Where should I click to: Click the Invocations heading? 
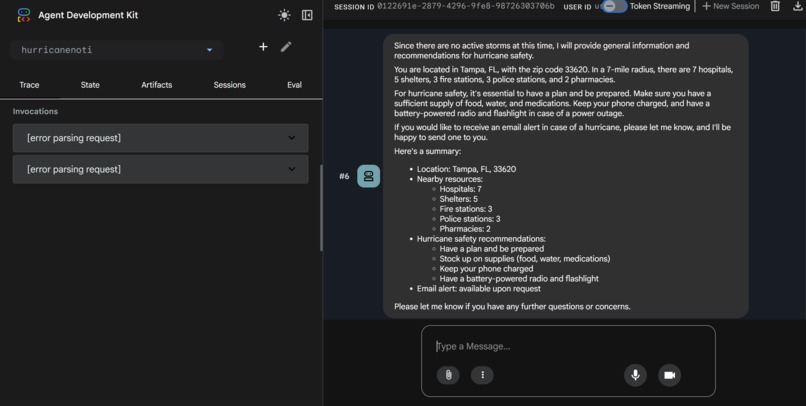click(x=35, y=111)
